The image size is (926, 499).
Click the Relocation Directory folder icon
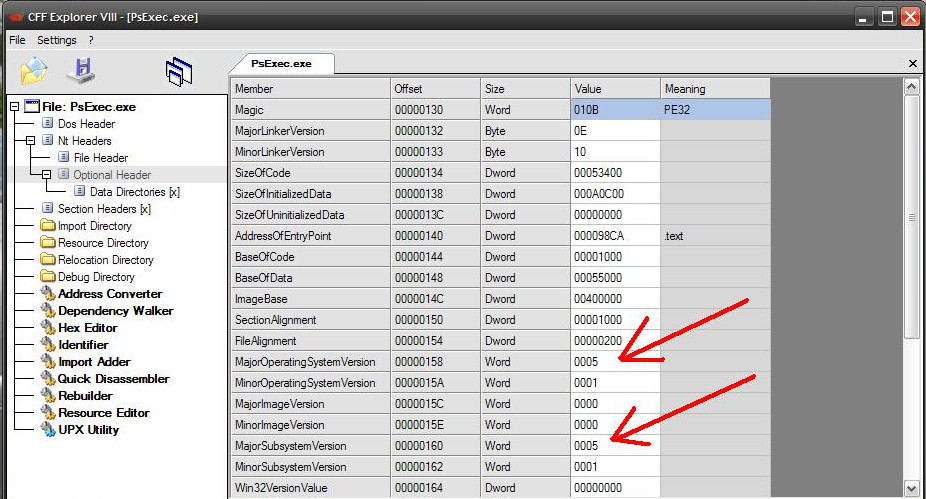[x=48, y=260]
